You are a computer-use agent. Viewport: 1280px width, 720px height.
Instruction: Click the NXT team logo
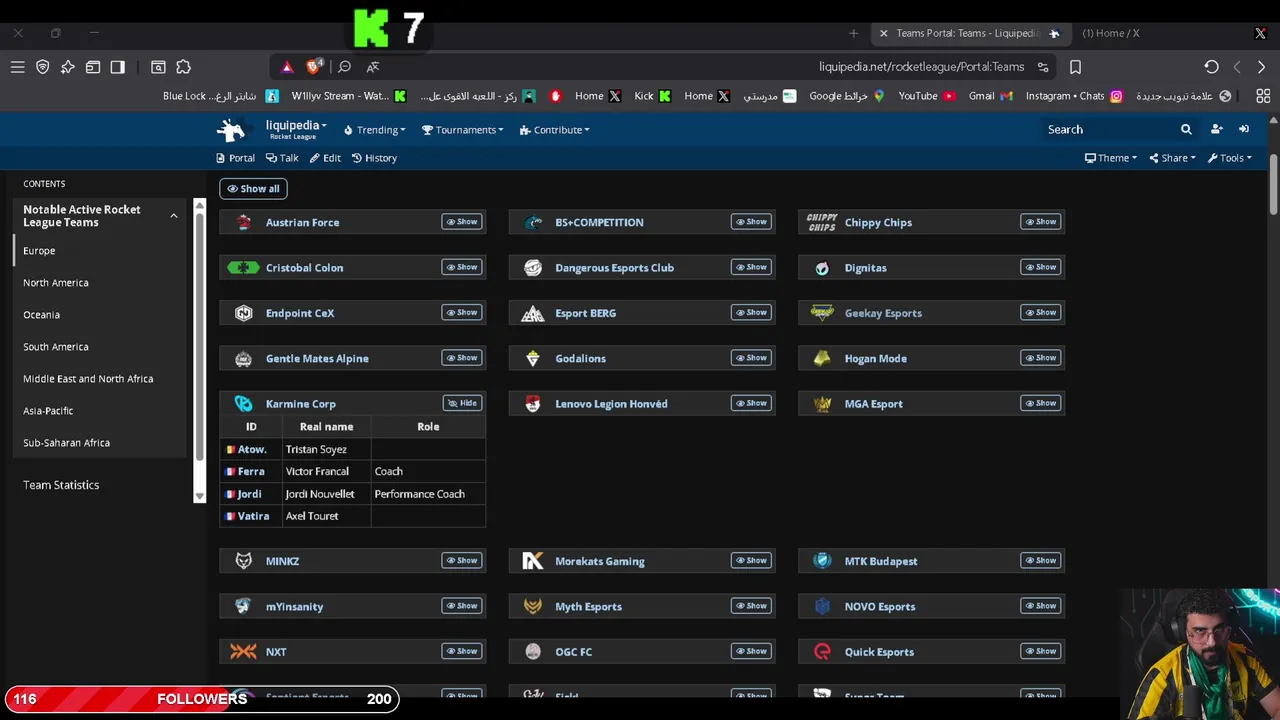(x=243, y=652)
